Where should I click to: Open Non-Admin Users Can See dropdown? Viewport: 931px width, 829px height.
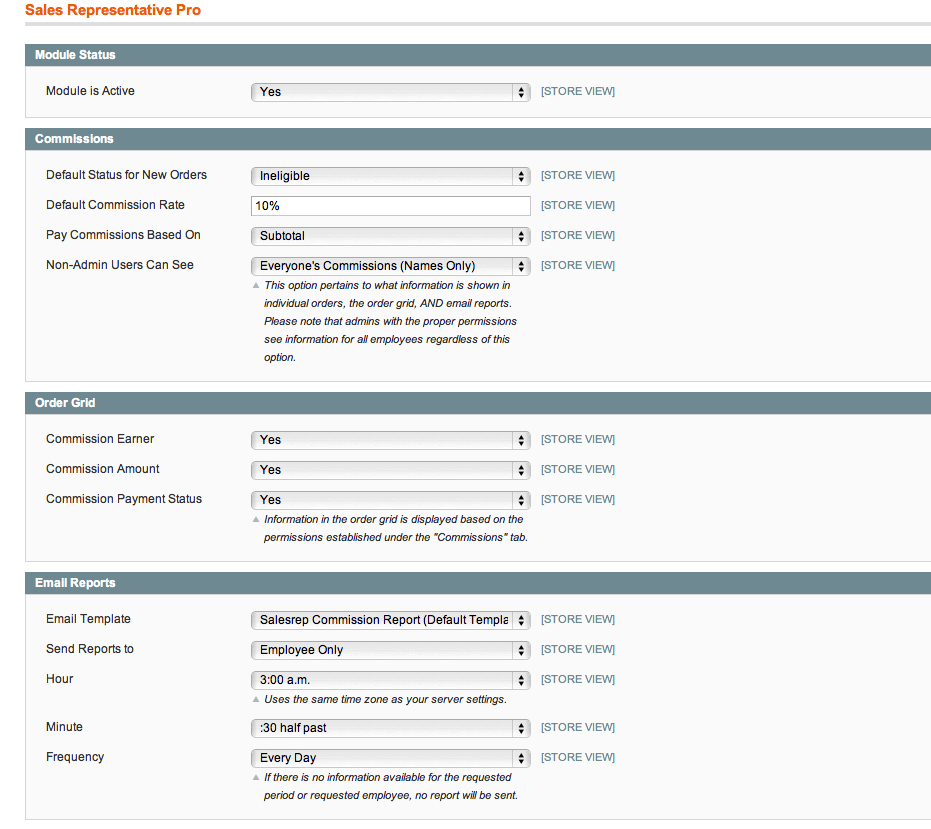[x=390, y=266]
